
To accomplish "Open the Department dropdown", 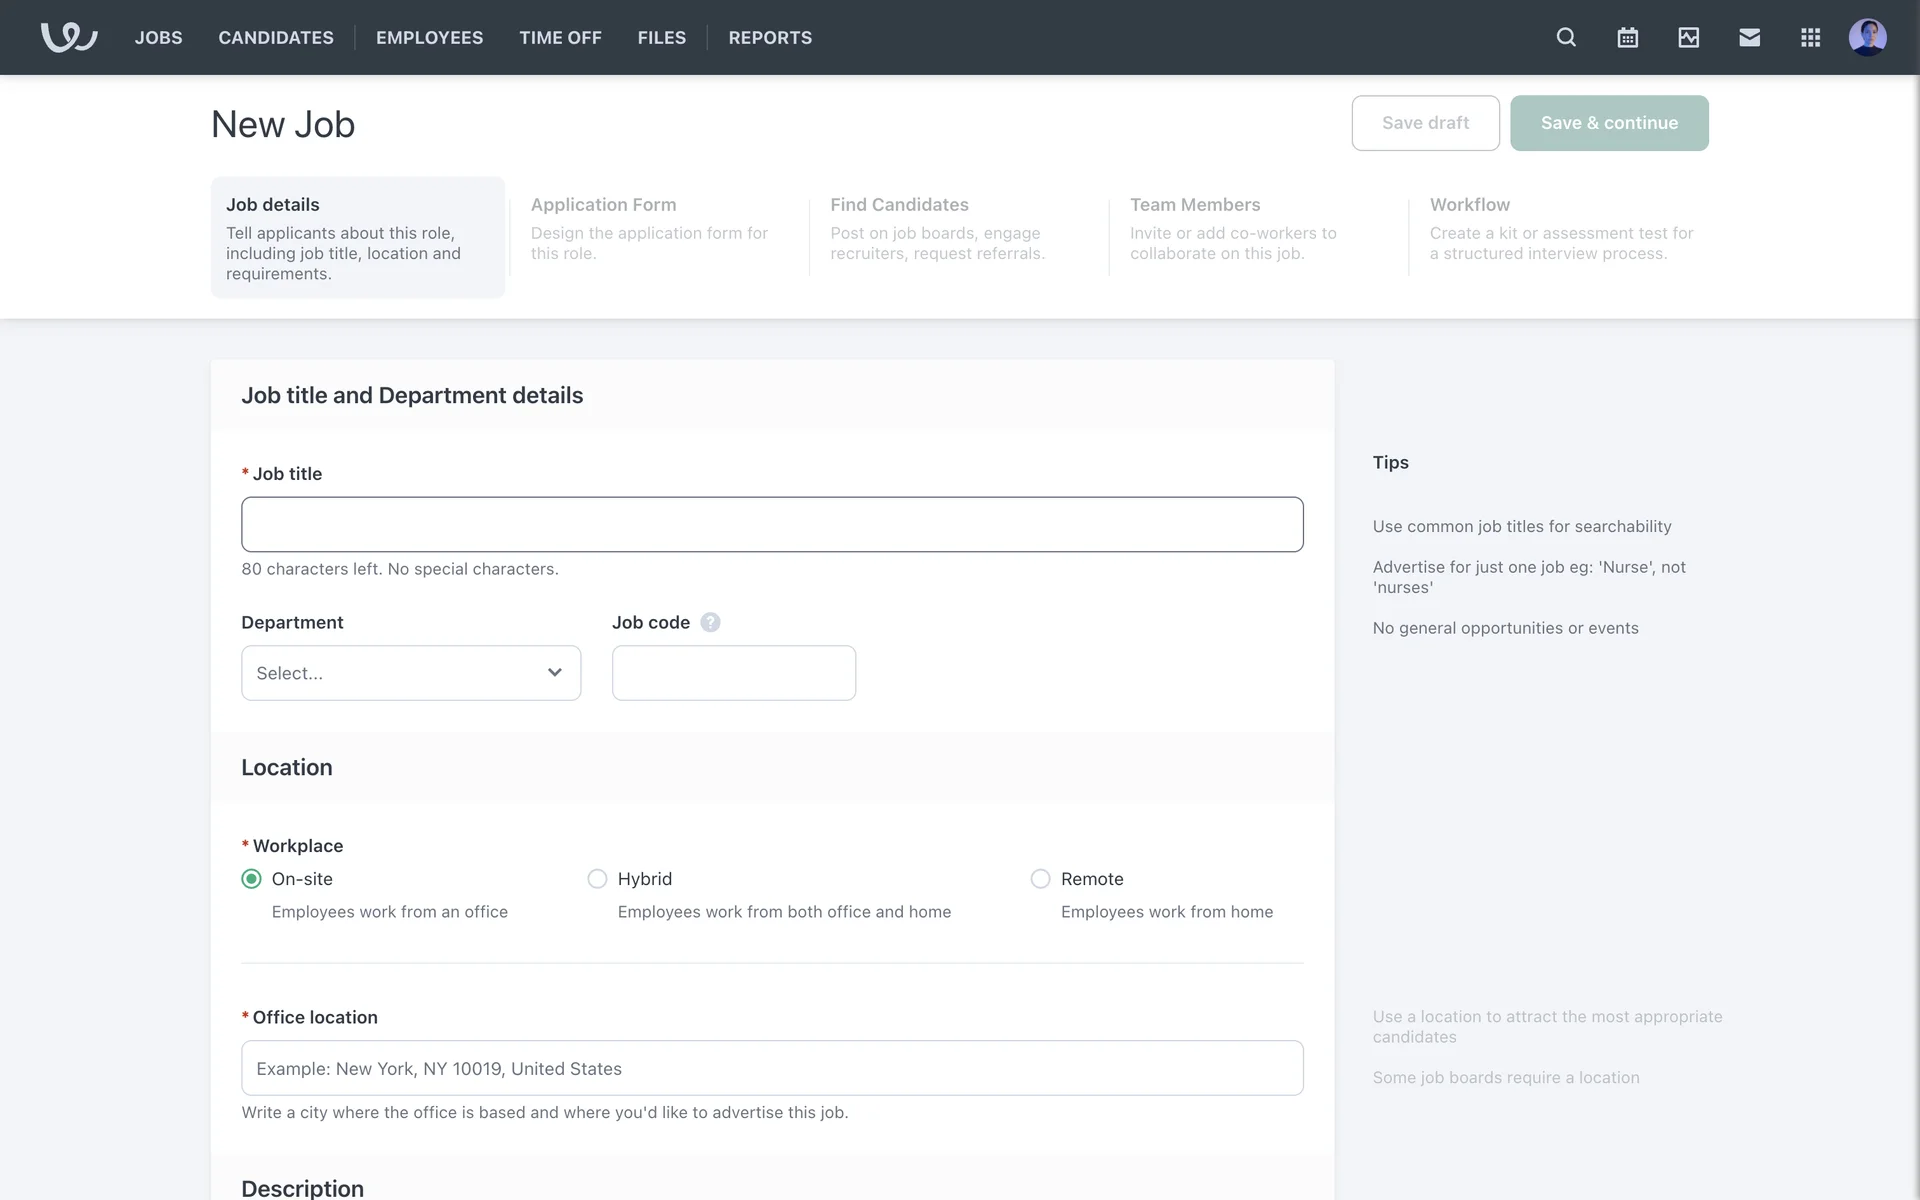I will pyautogui.click(x=410, y=673).
